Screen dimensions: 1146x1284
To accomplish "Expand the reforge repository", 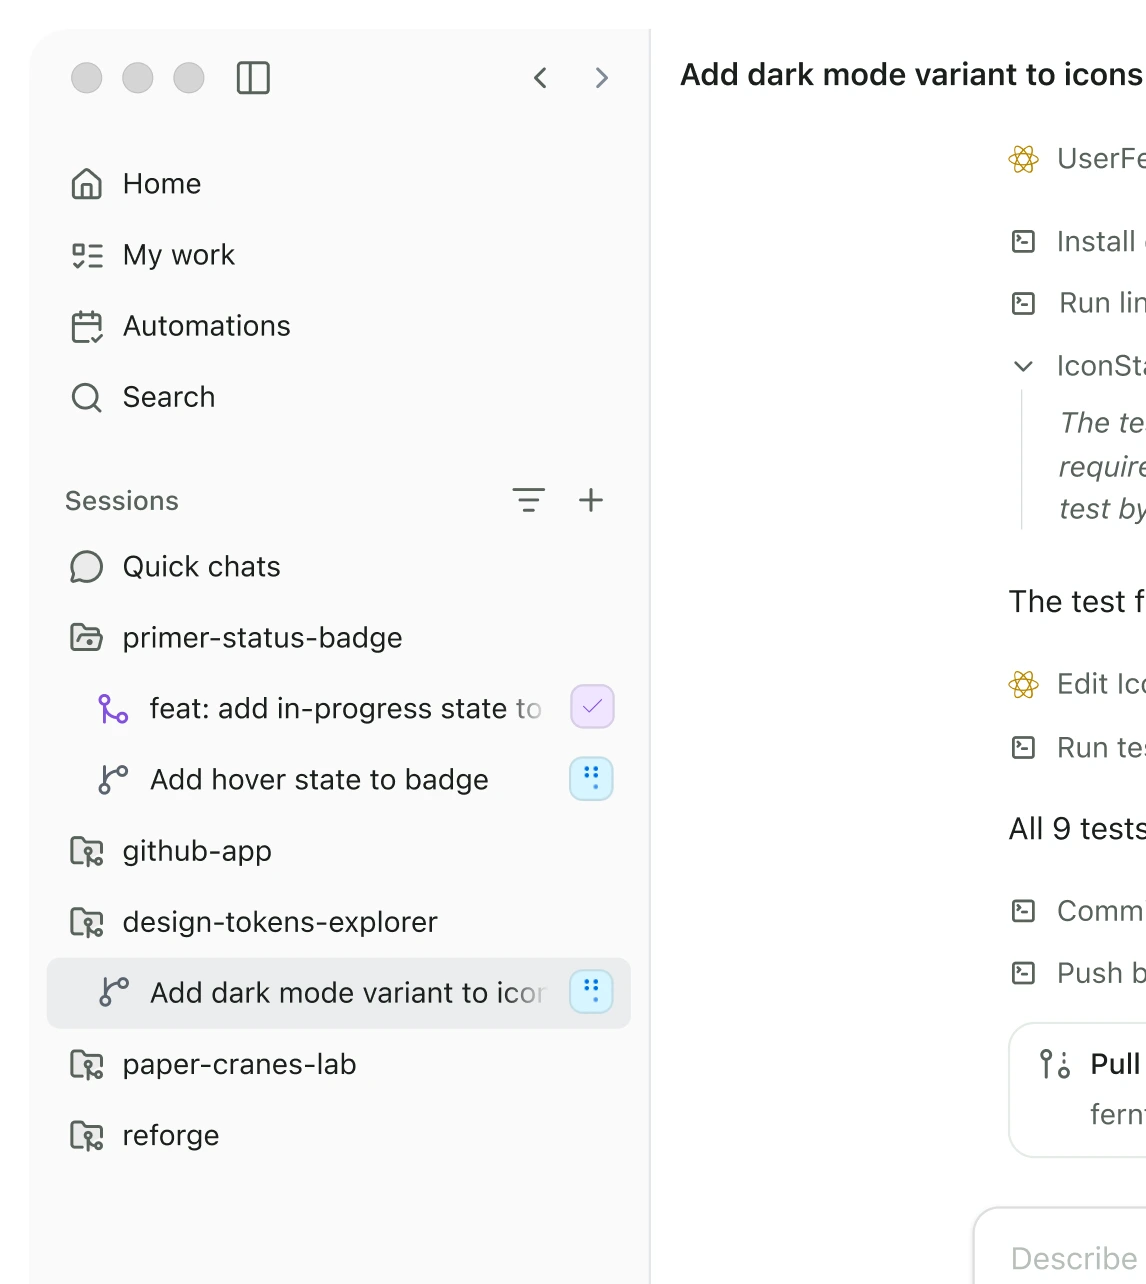I will click(339, 1135).
